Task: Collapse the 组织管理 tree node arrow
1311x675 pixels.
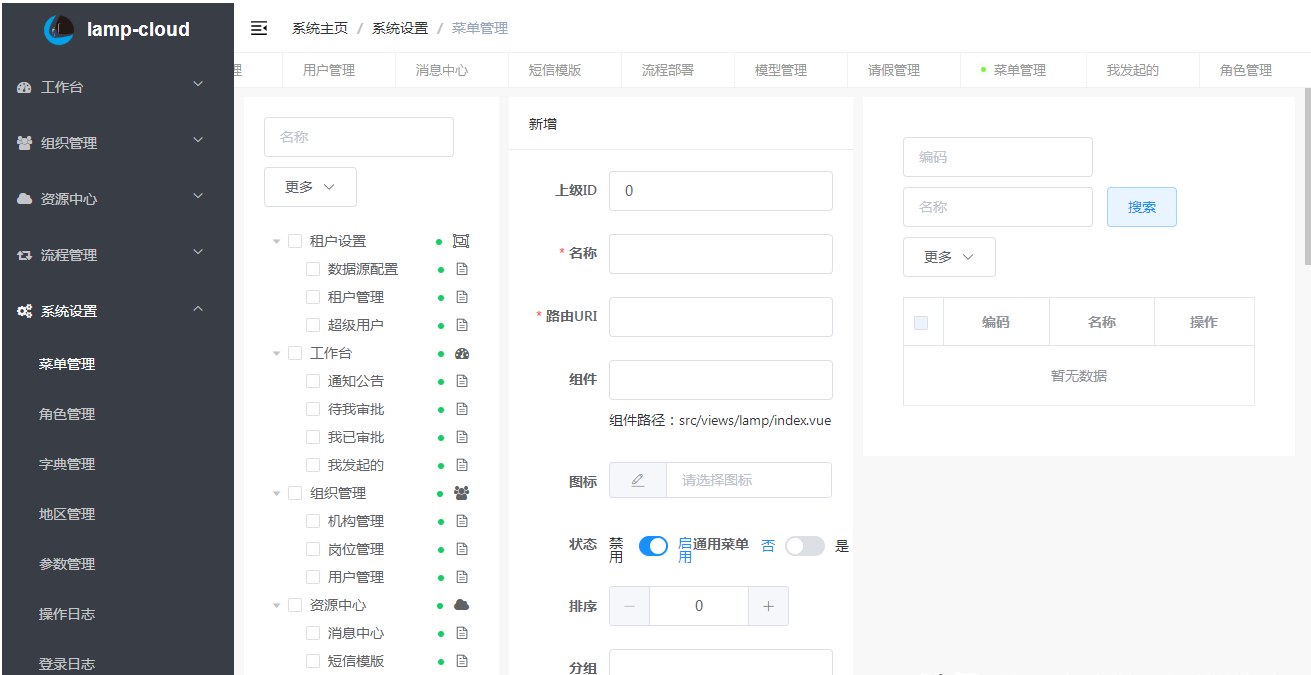Action: click(x=277, y=493)
